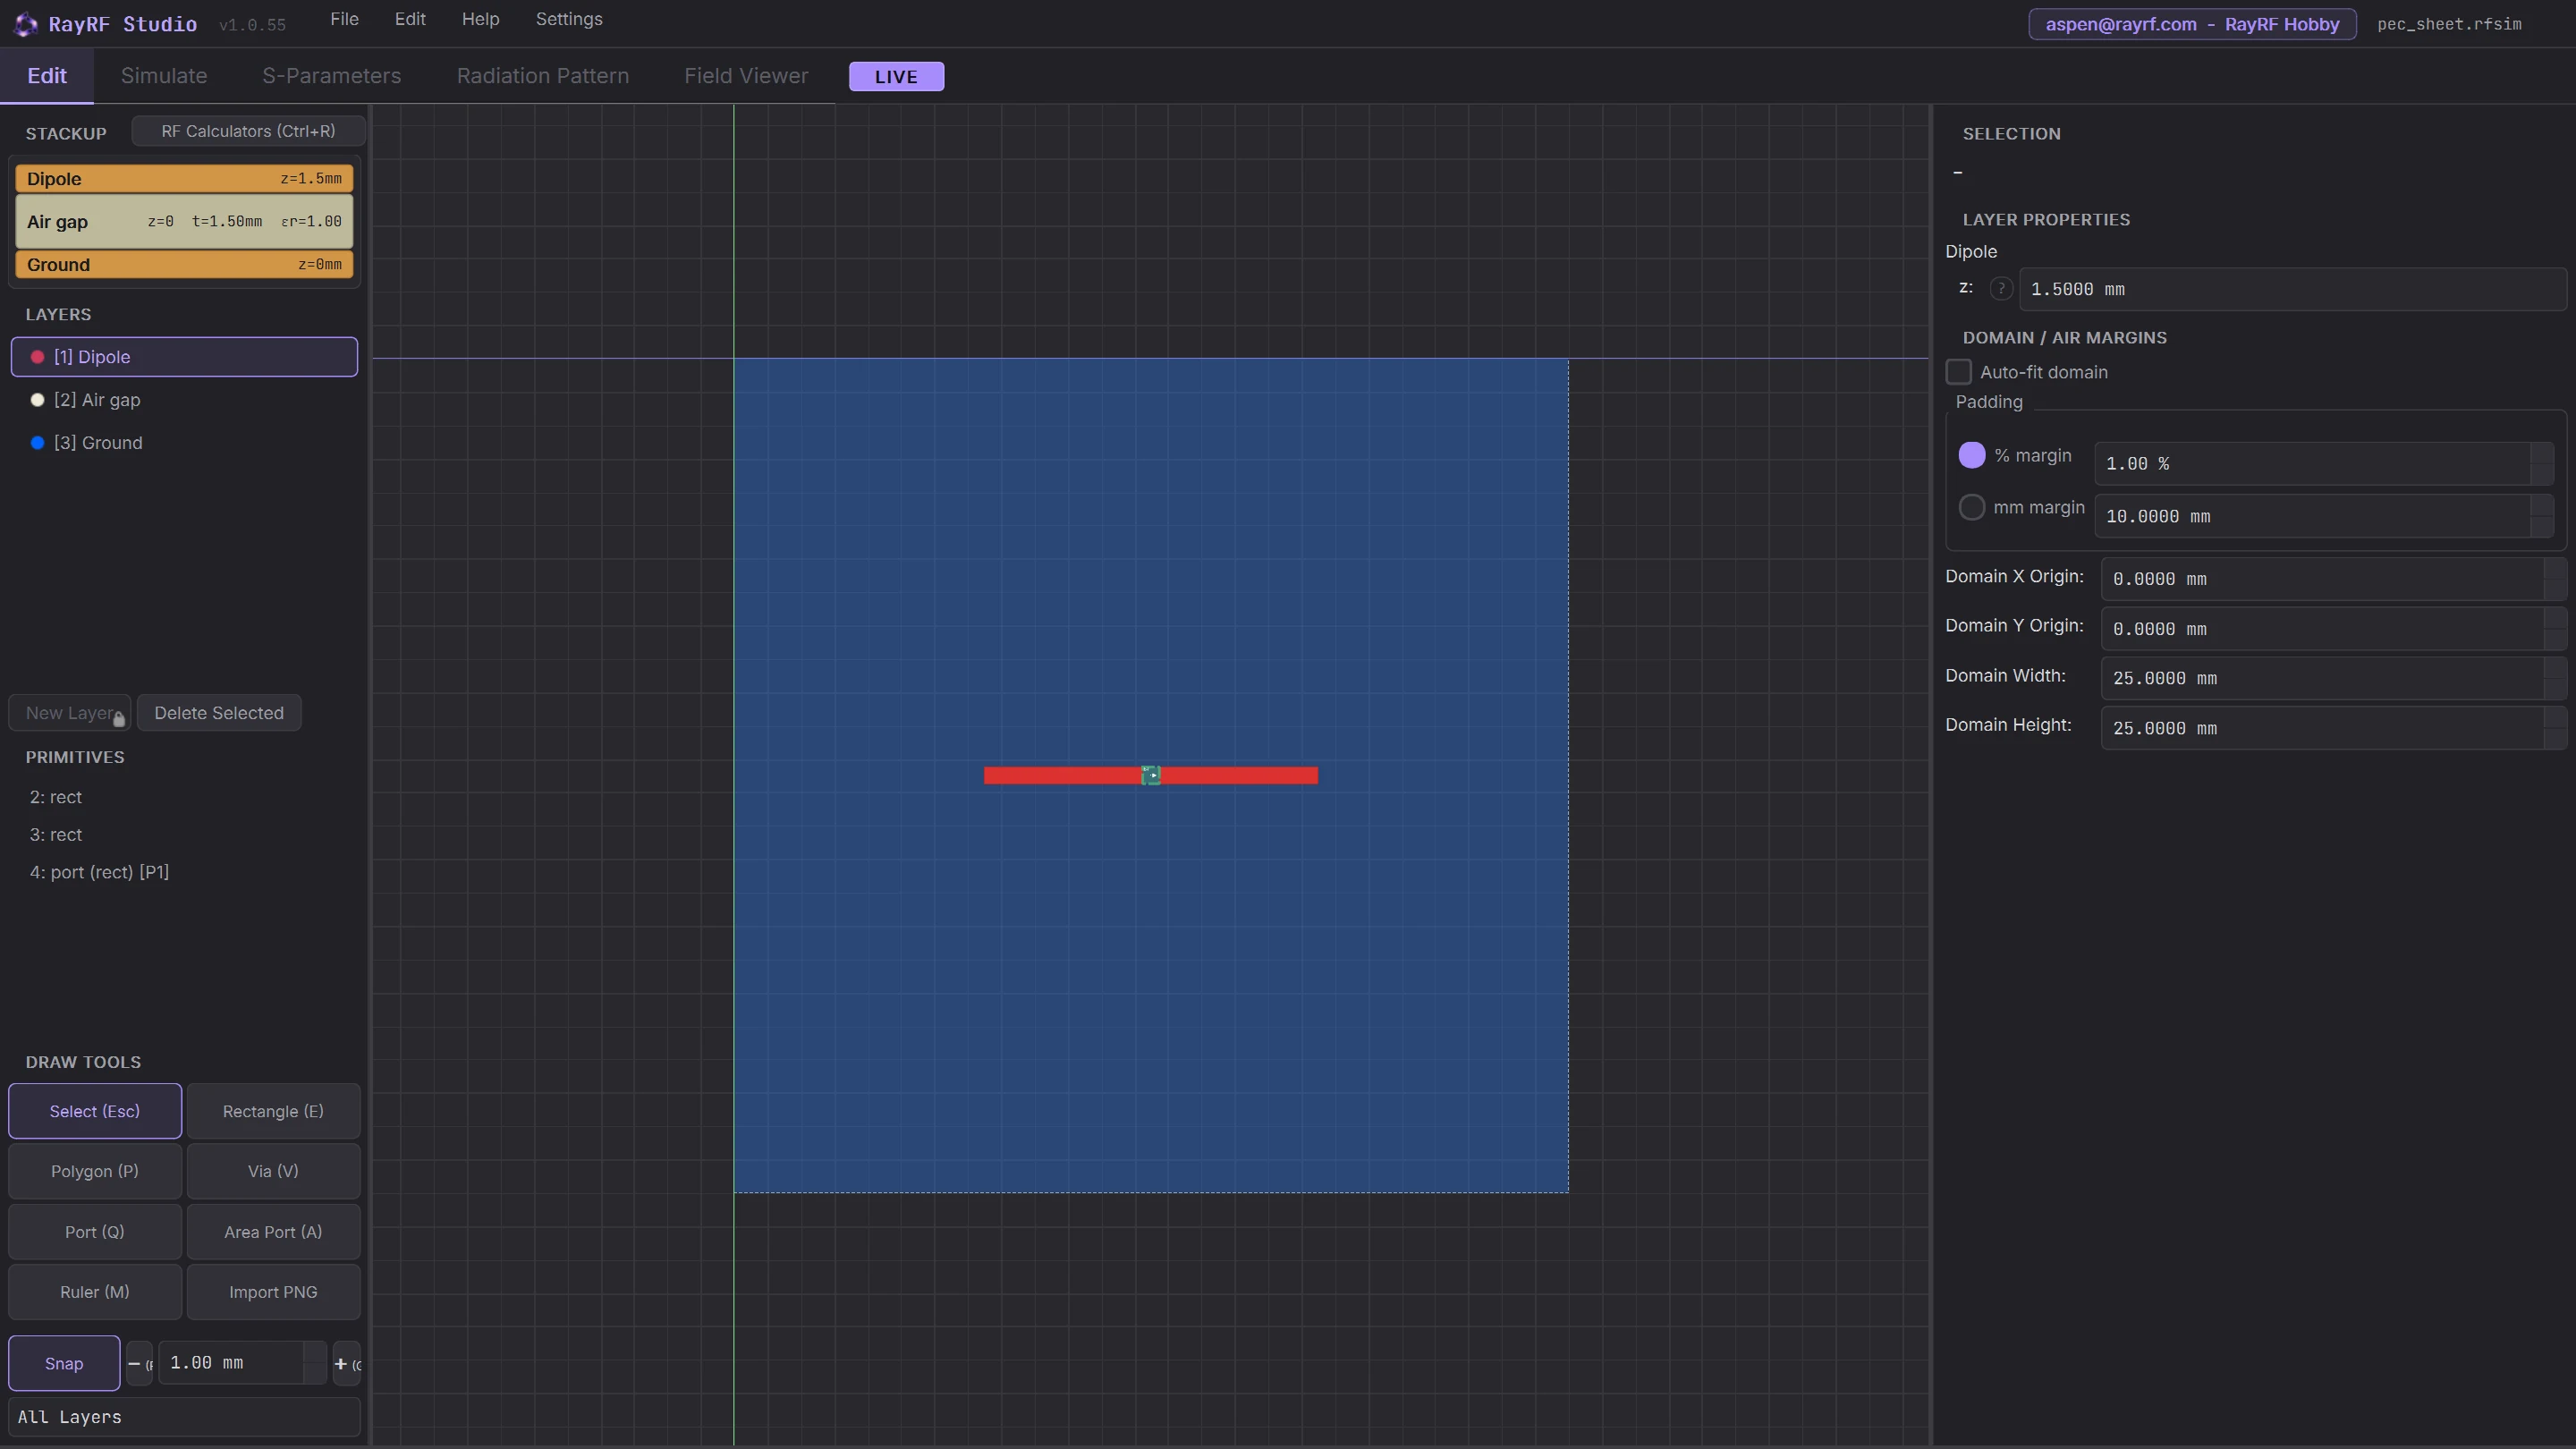Screen dimensions: 2576x1449
Task: Click the z help question-mark icon
Action: point(2001,289)
